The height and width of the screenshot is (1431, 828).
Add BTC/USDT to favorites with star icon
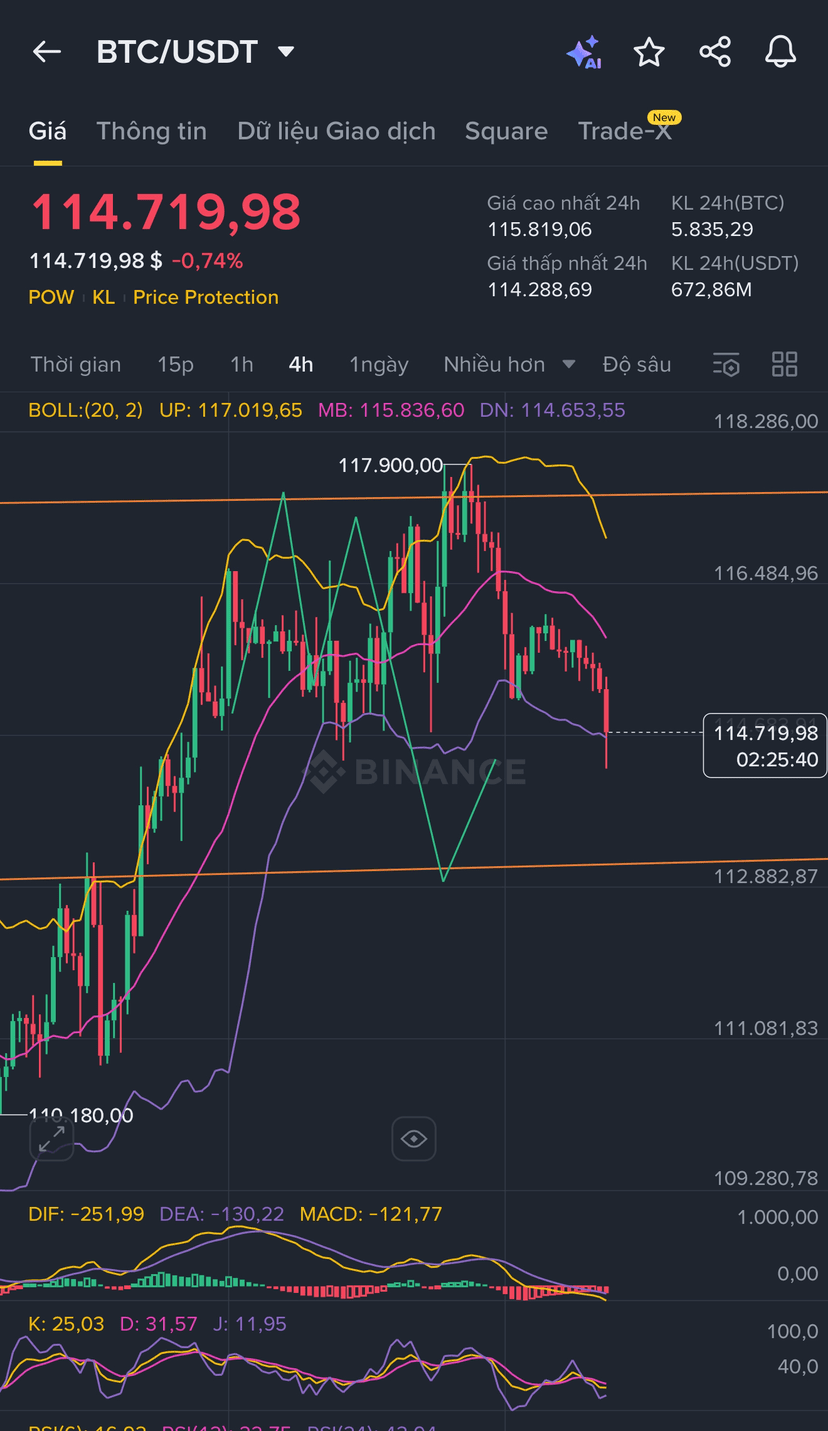(649, 52)
